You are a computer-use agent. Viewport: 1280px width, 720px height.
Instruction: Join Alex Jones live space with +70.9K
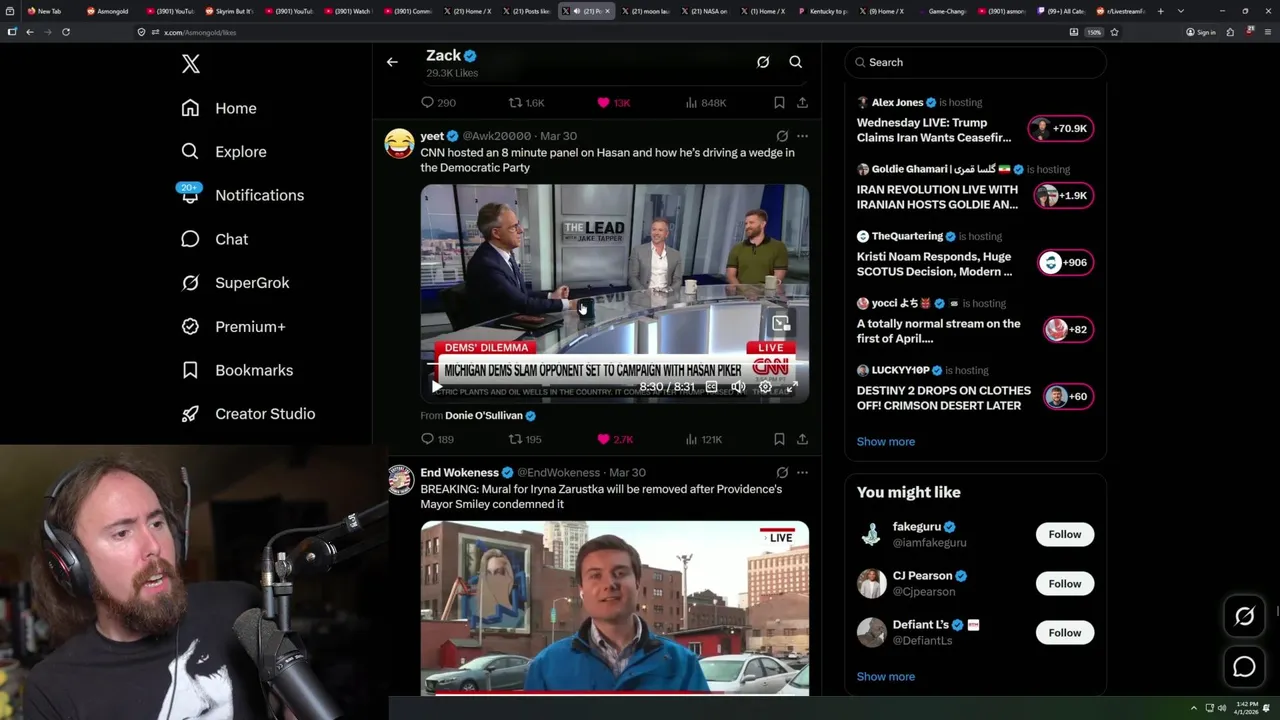tap(1061, 128)
